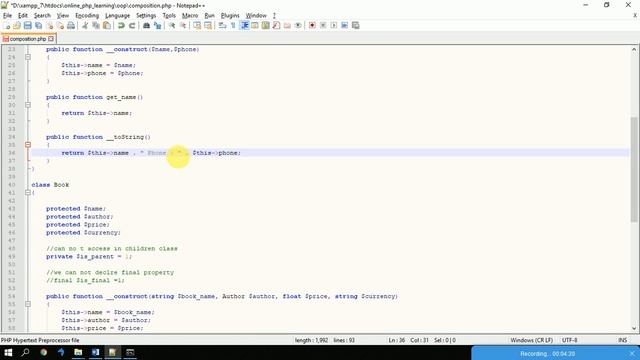
Task: Open Chrome from the taskbar
Action: click(43, 352)
